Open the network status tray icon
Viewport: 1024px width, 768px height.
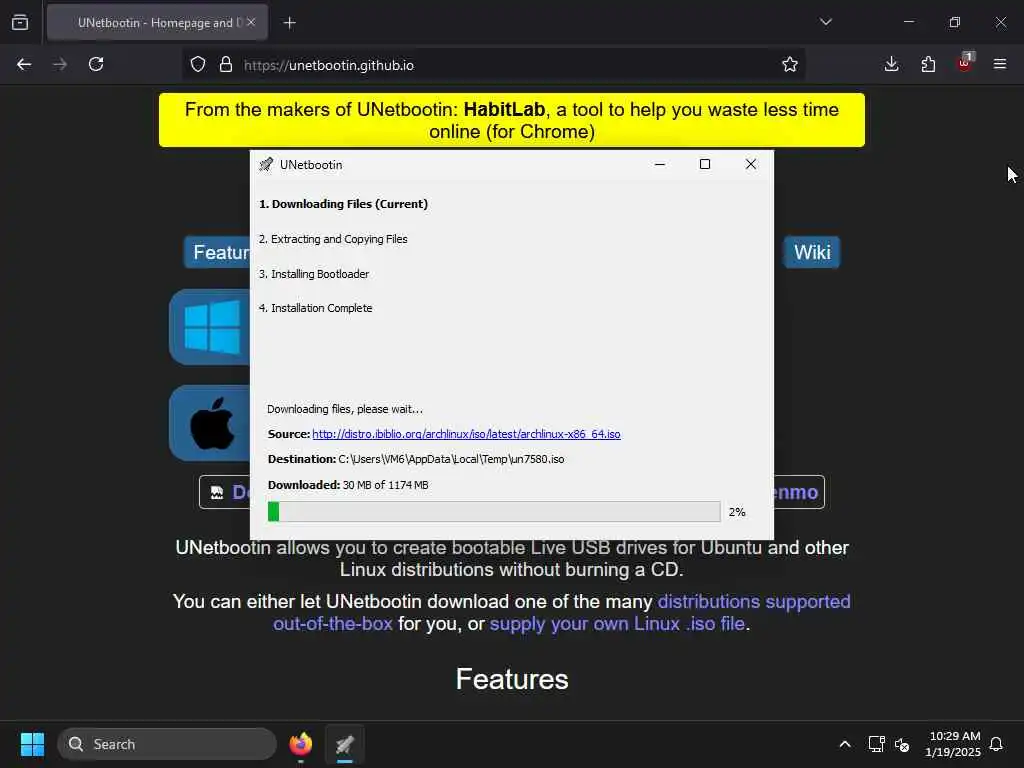point(876,744)
